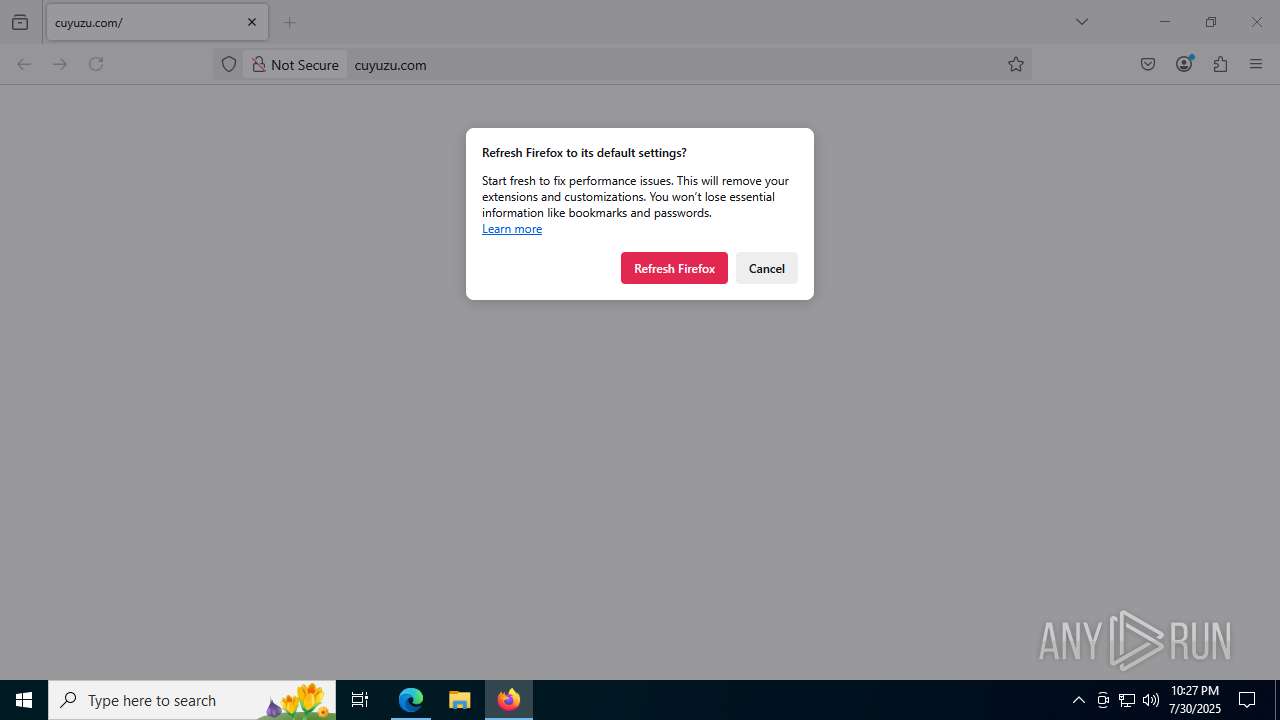This screenshot has height=720, width=1280.
Task: Launch Microsoft Edge from taskbar
Action: point(411,700)
